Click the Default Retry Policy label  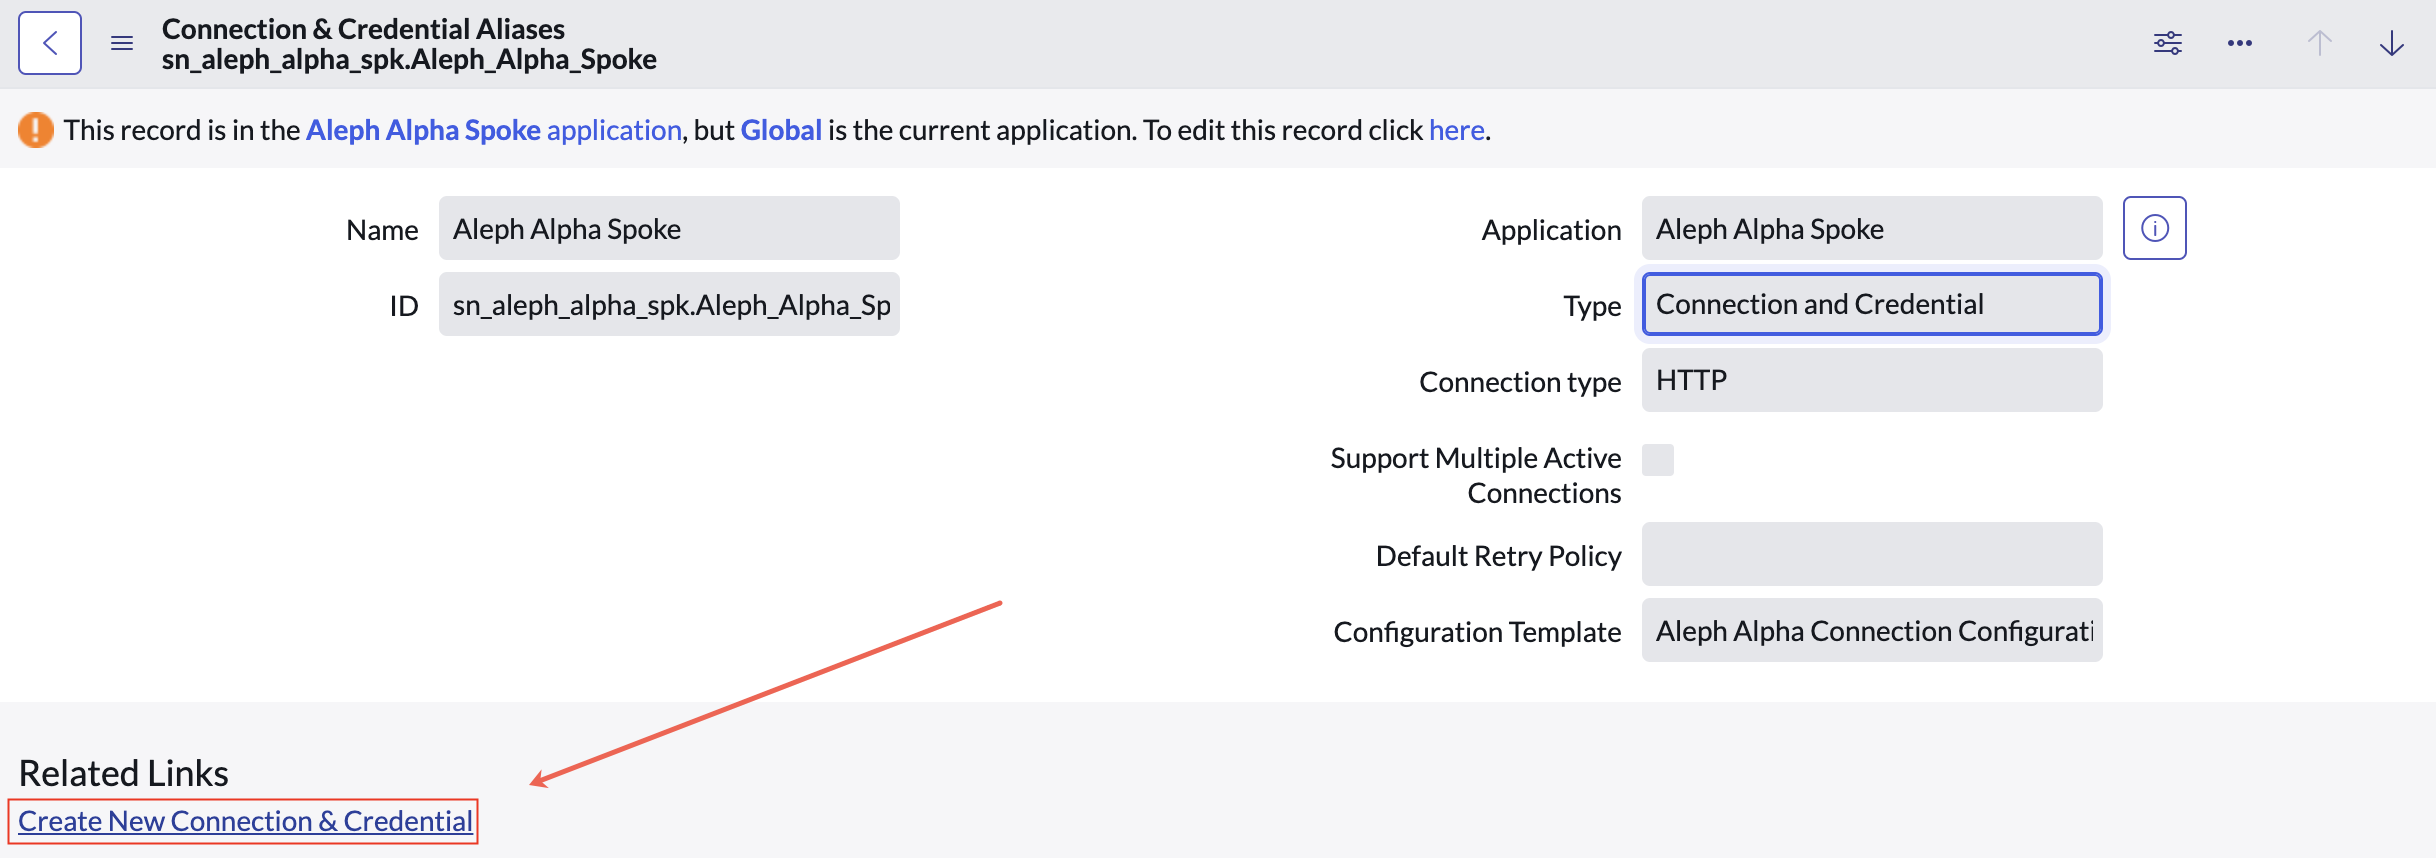tap(1498, 556)
